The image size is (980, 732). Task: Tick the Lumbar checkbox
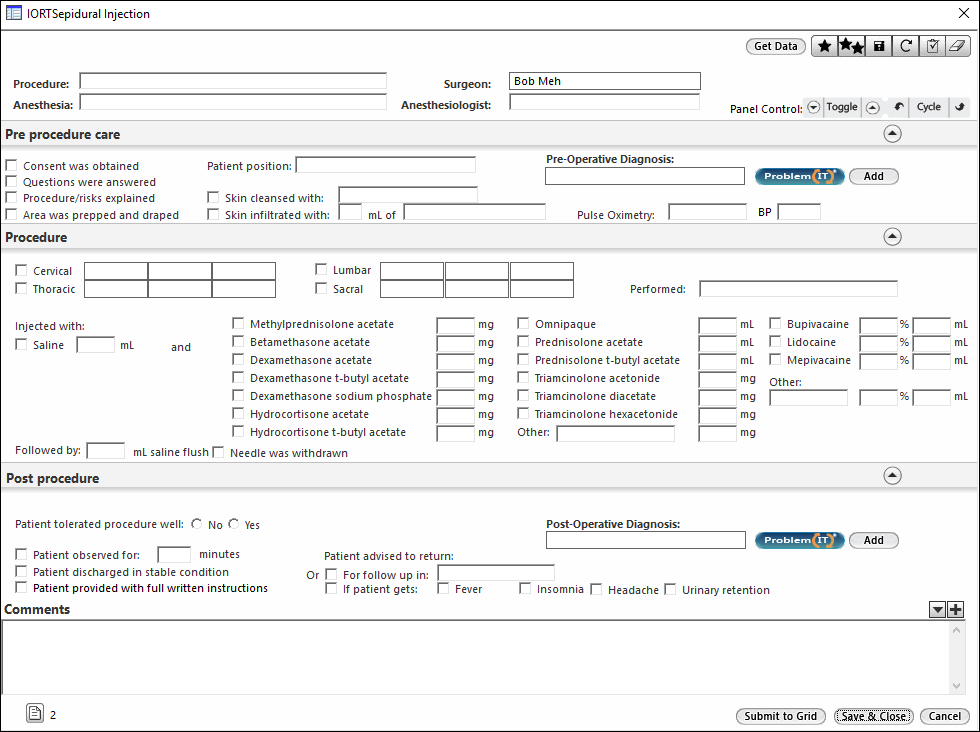321,270
